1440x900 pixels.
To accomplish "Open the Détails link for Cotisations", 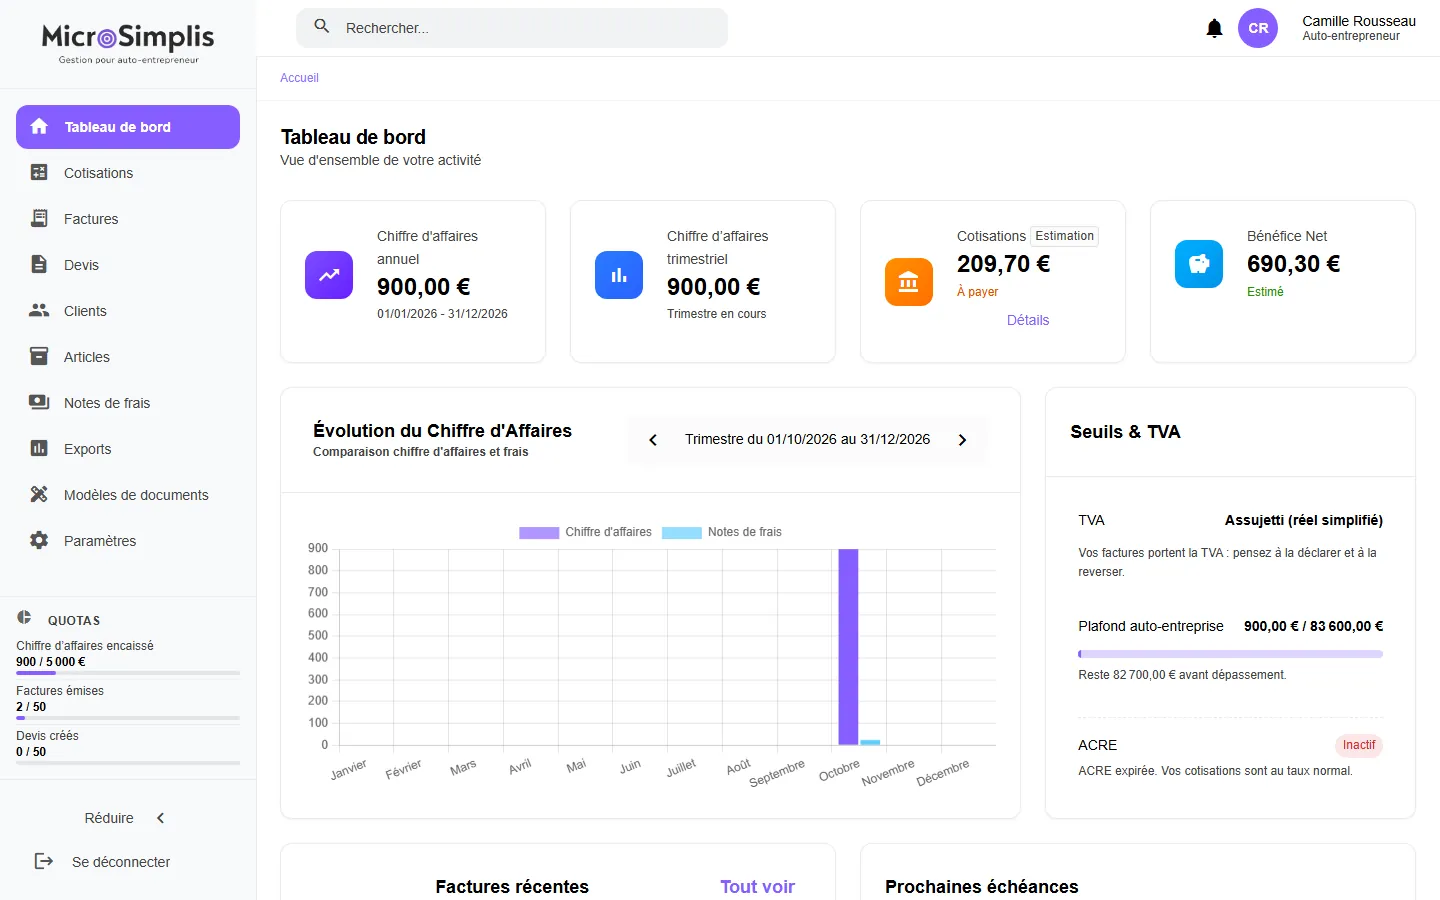I will pyautogui.click(x=1028, y=320).
